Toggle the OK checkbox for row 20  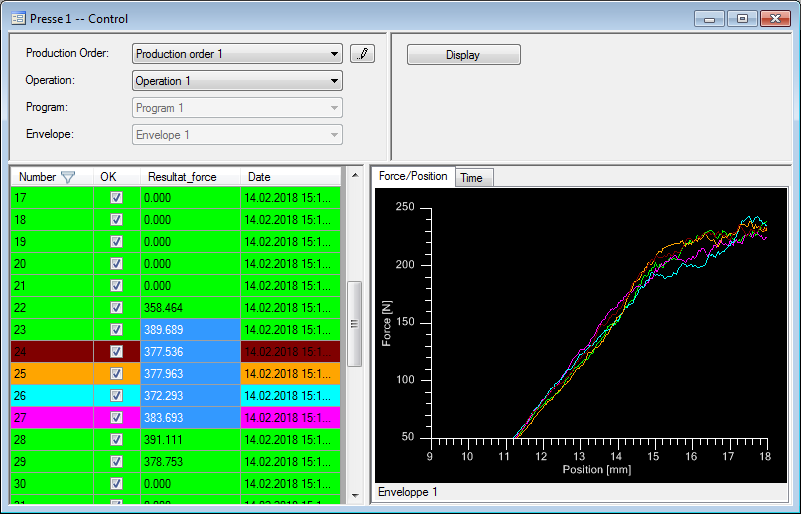coord(116,264)
